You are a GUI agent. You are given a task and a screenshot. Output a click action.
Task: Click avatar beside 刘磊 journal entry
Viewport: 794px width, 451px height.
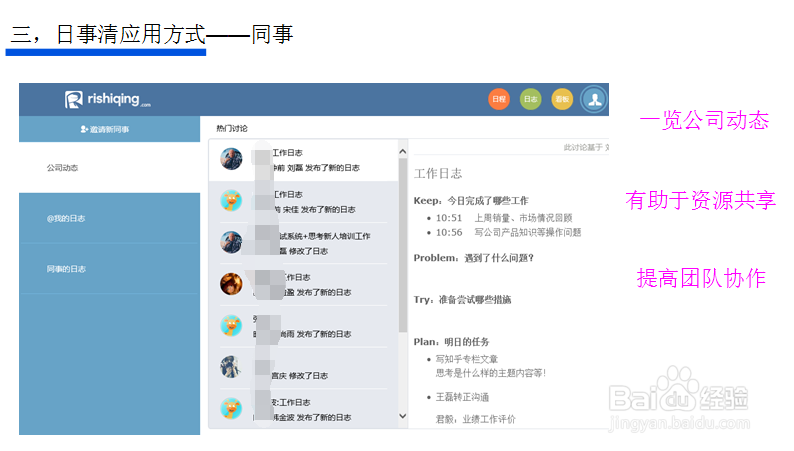[231, 159]
